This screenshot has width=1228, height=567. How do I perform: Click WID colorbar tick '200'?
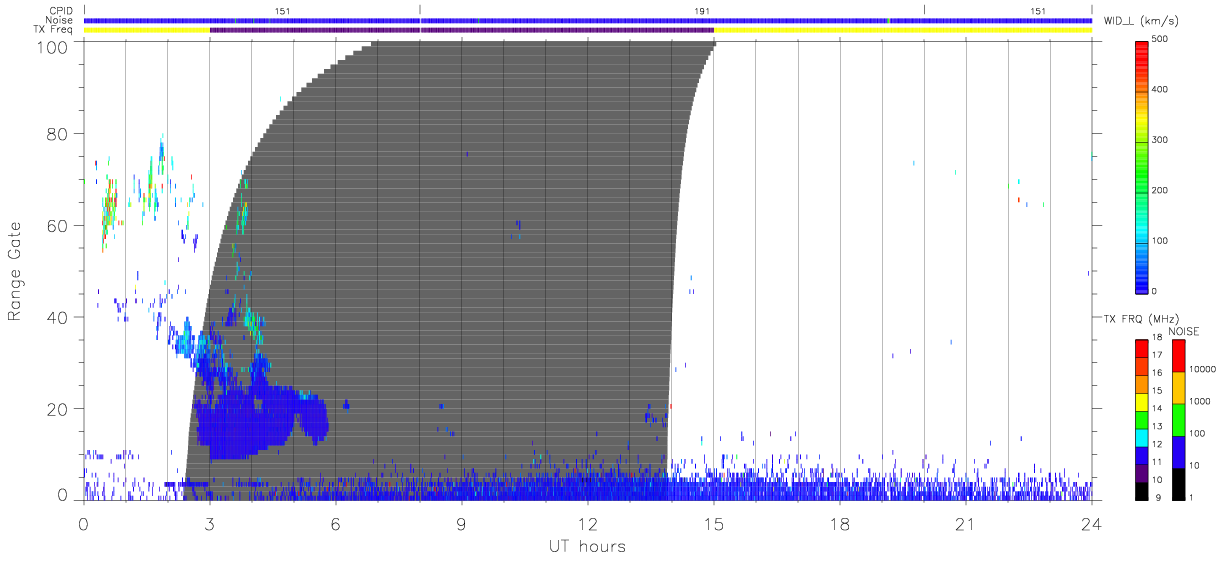(x=1160, y=190)
